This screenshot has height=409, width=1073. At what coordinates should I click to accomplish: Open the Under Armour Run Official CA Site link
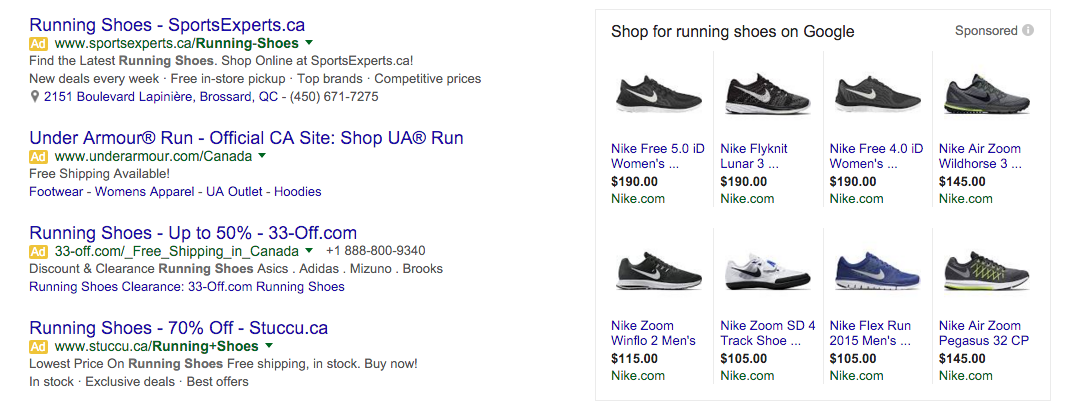click(246, 138)
